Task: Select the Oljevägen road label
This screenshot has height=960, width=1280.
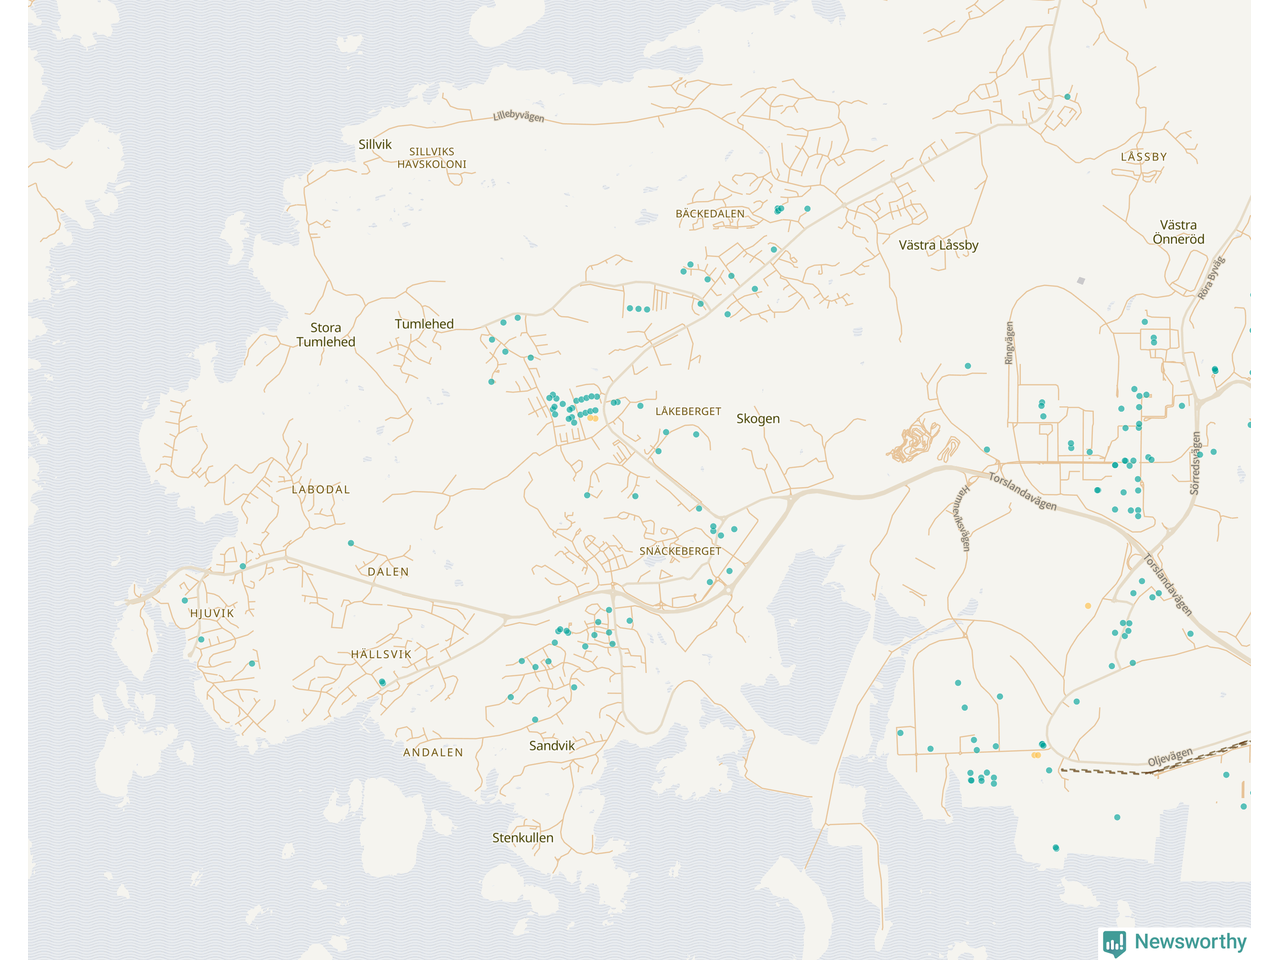Action: coord(1170,759)
